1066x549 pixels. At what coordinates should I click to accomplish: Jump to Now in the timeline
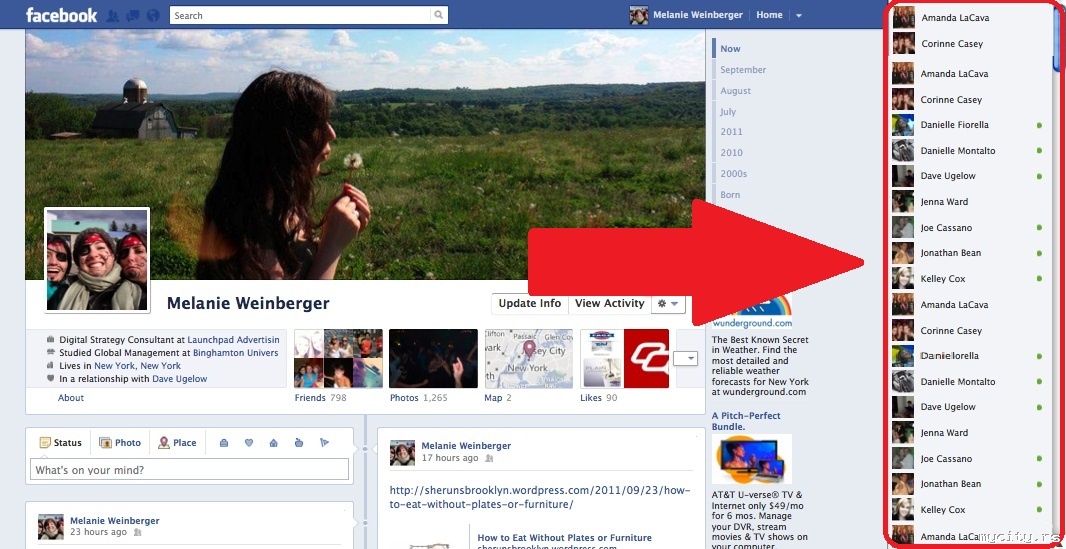pyautogui.click(x=730, y=49)
